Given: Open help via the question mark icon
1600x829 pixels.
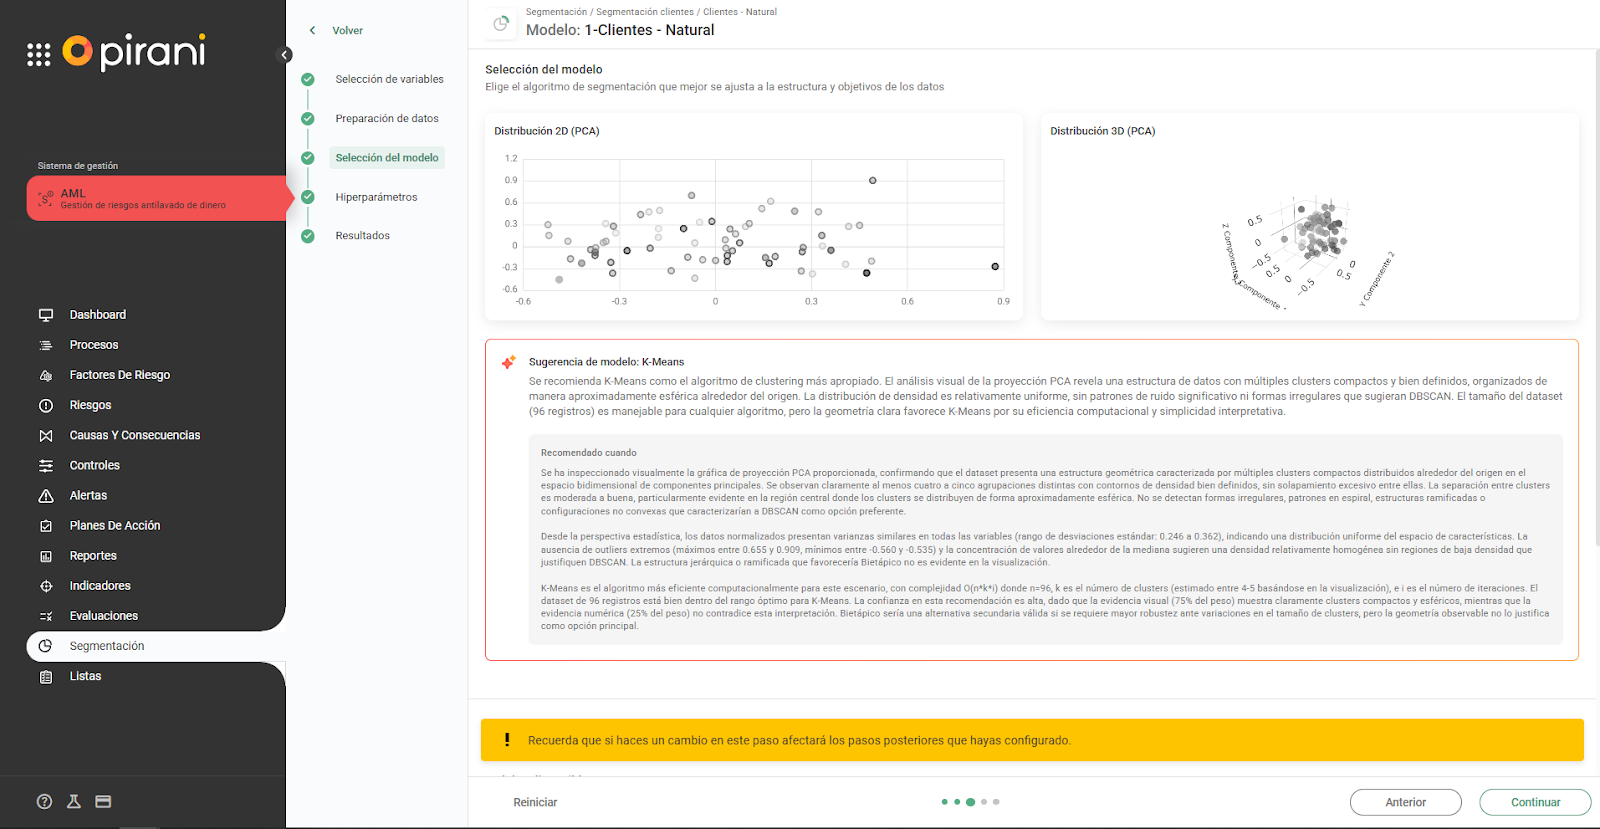Looking at the screenshot, I should point(44,801).
